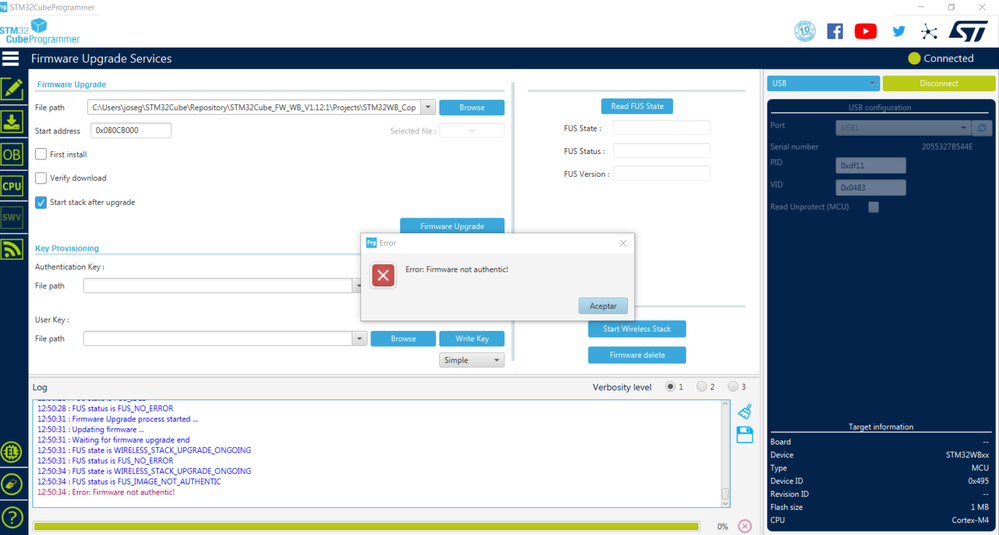Open the key/tools icon in sidebar
Viewport: 999px width, 535px height.
(x=12, y=484)
